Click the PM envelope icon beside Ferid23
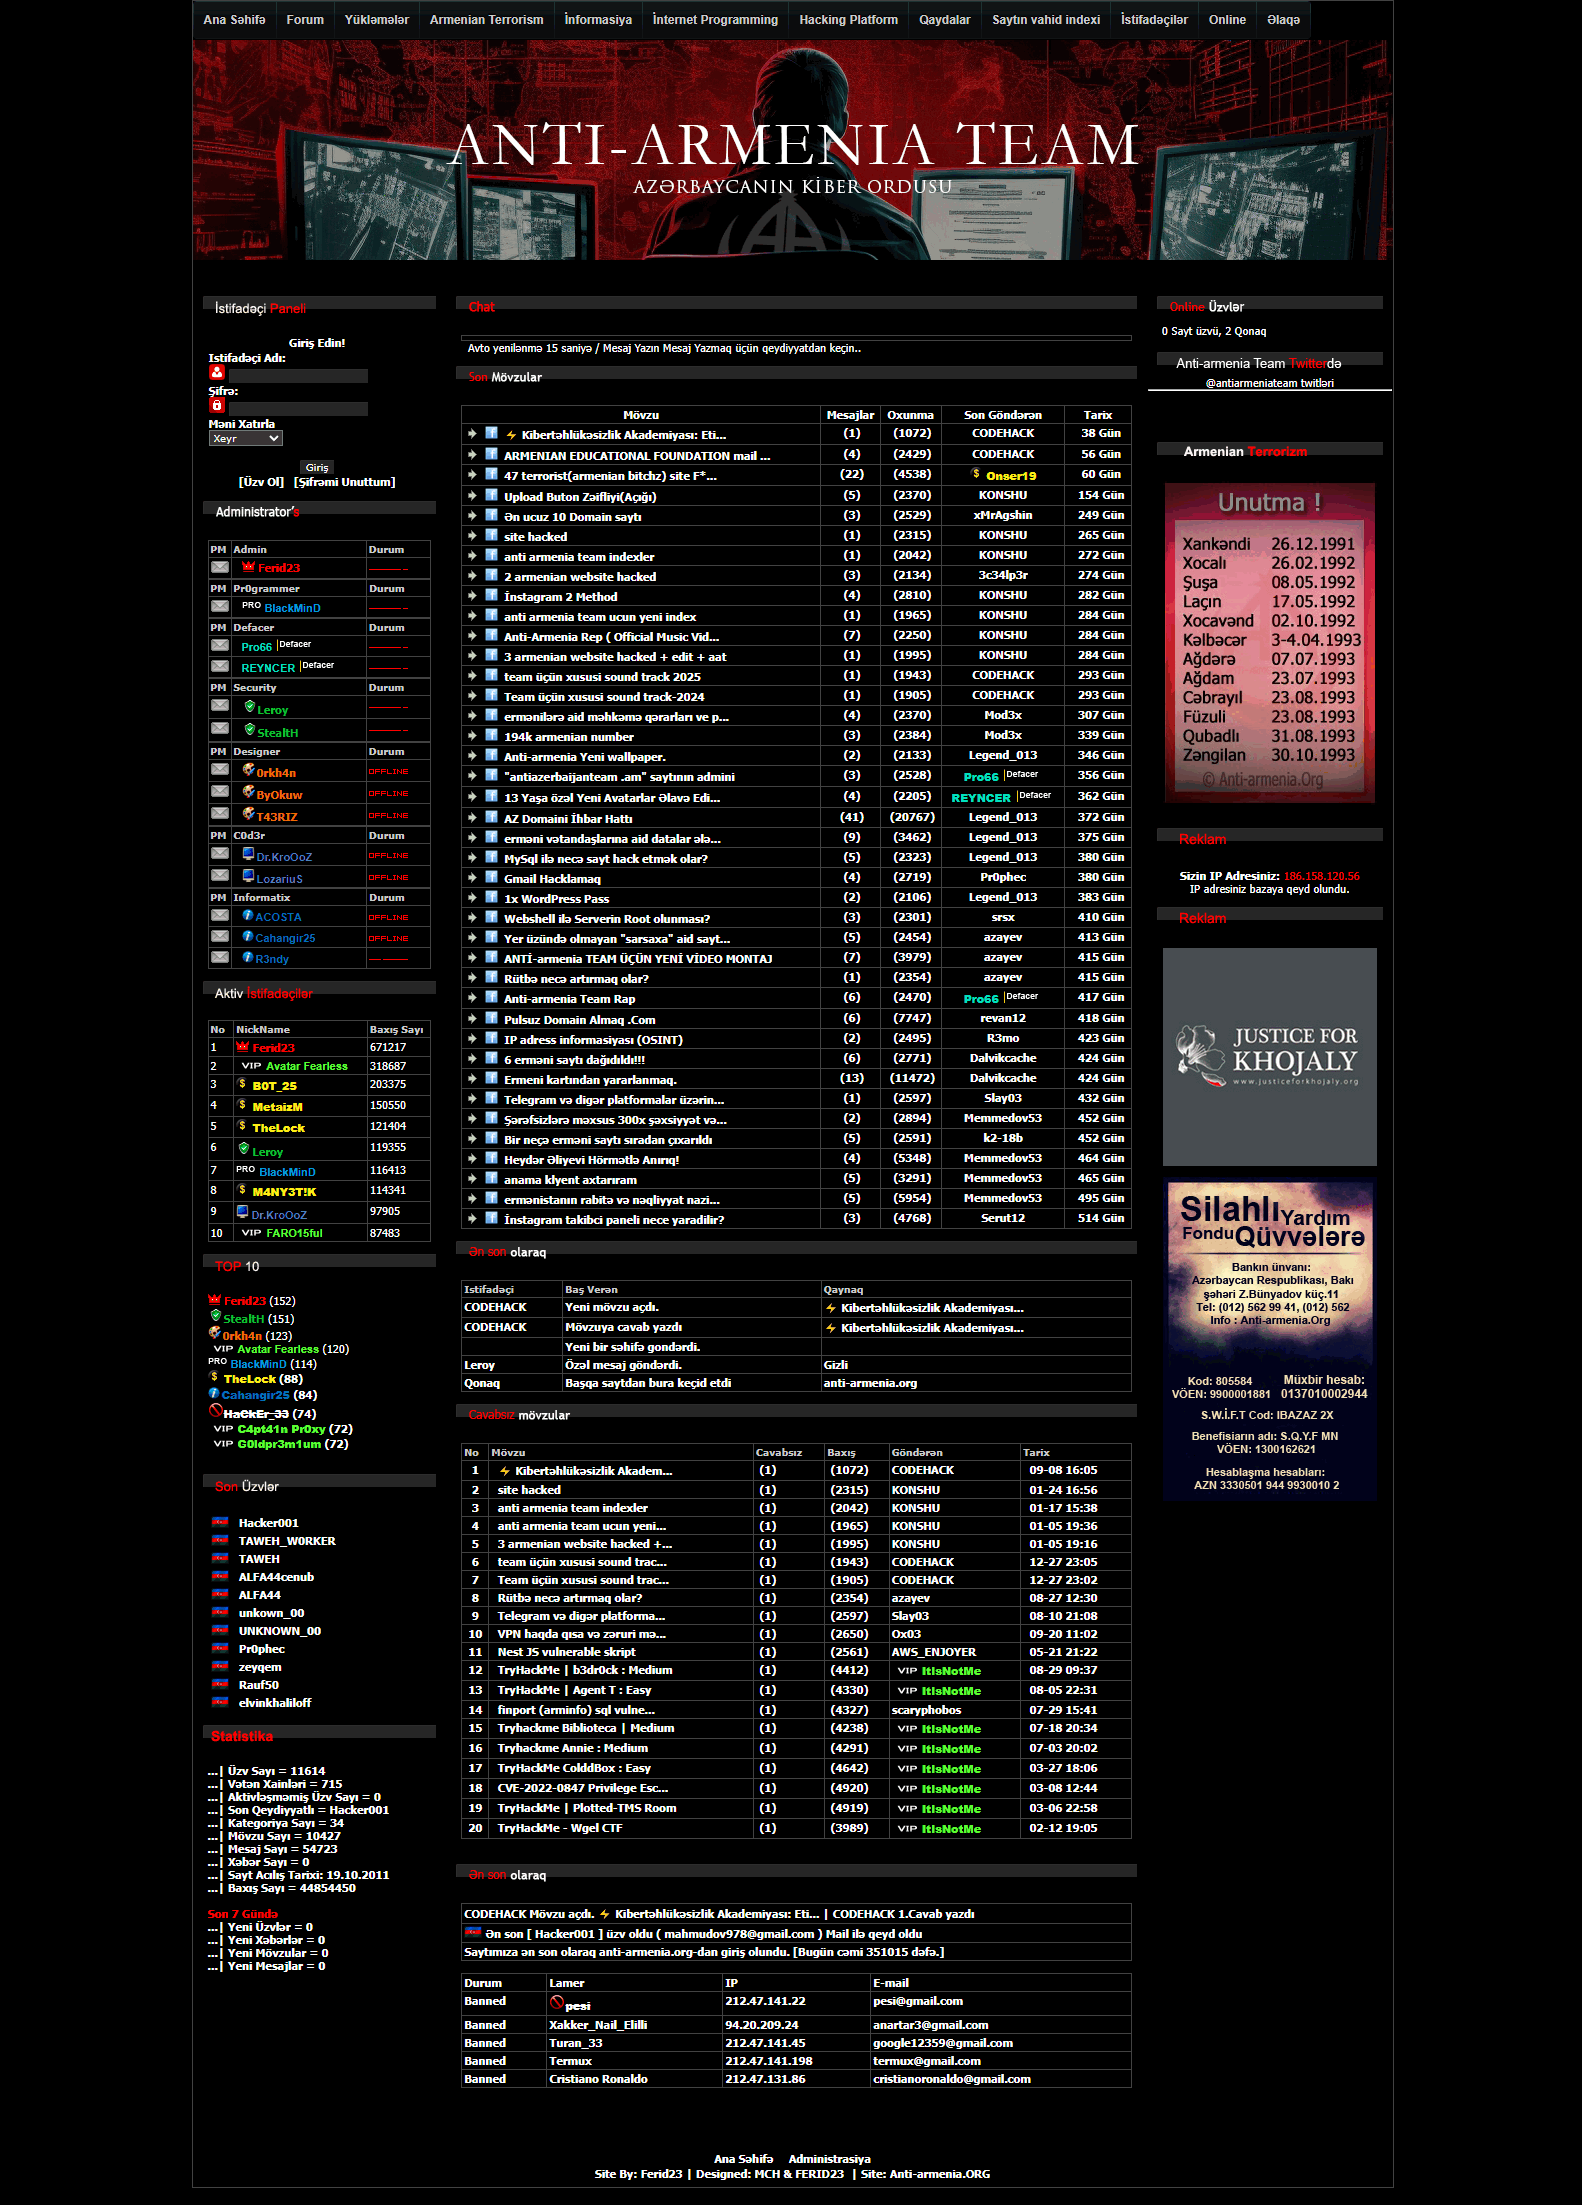The image size is (1582, 2205). [x=220, y=567]
